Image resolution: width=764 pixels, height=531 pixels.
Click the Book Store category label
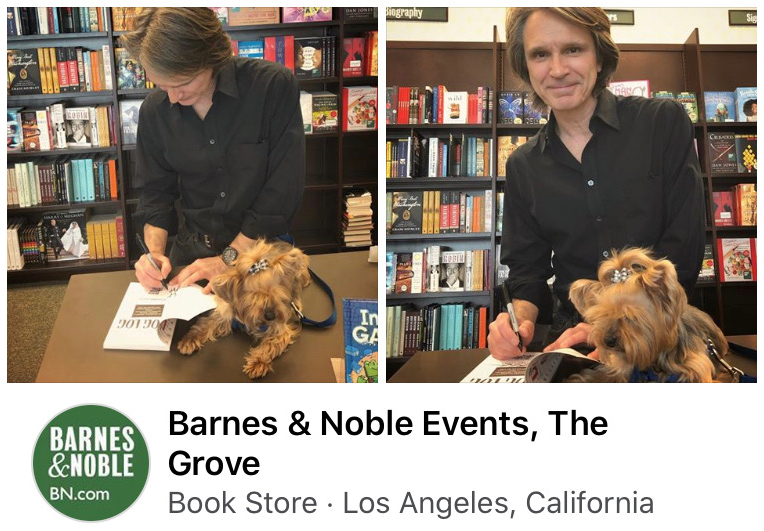click(243, 503)
